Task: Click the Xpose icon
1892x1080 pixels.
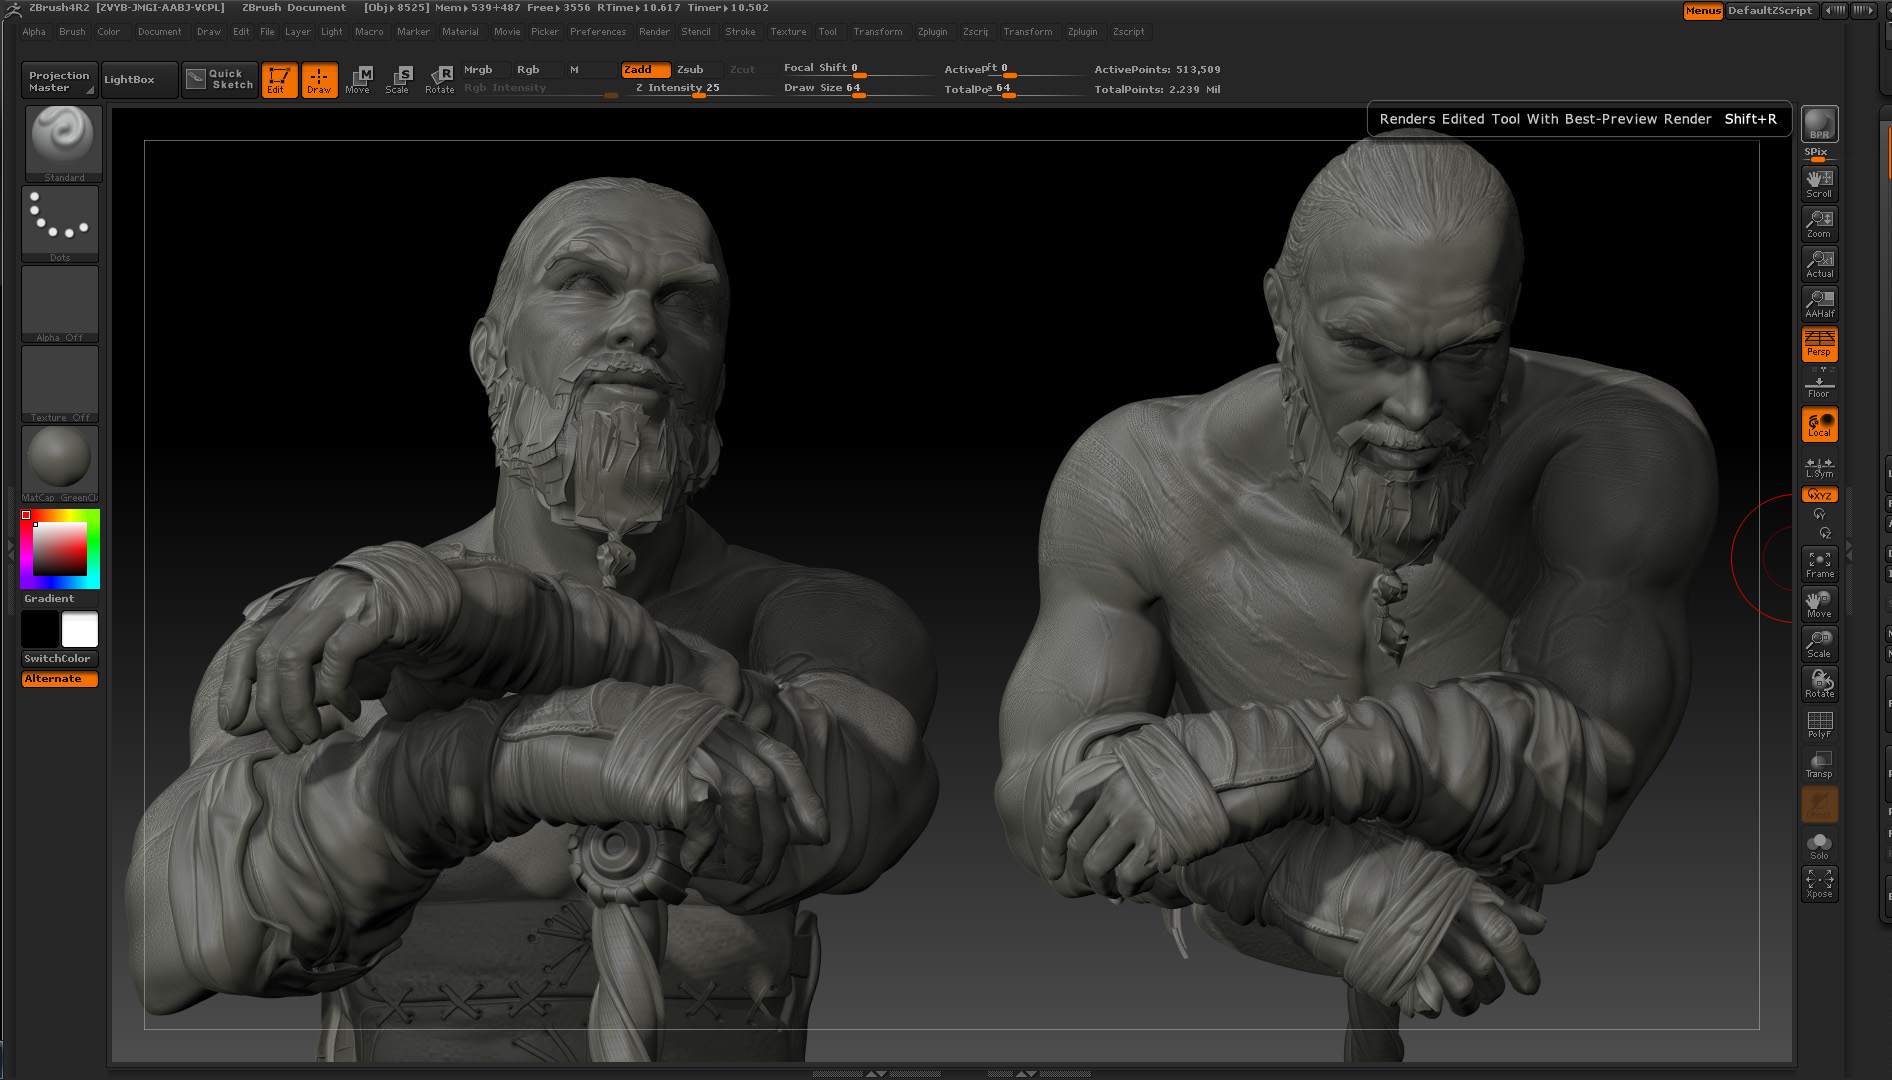Action: pyautogui.click(x=1819, y=884)
